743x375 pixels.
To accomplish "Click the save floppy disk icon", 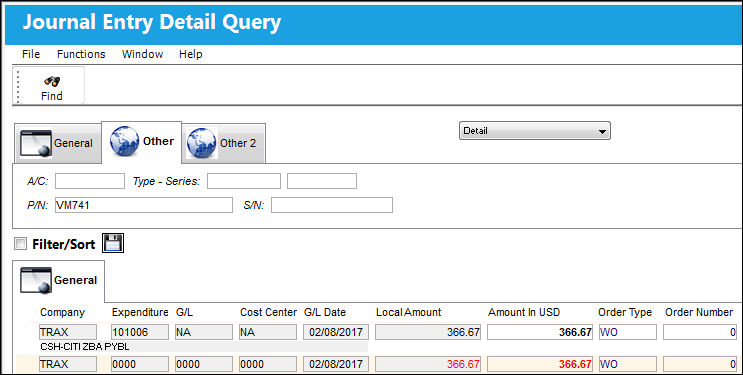I will [113, 243].
